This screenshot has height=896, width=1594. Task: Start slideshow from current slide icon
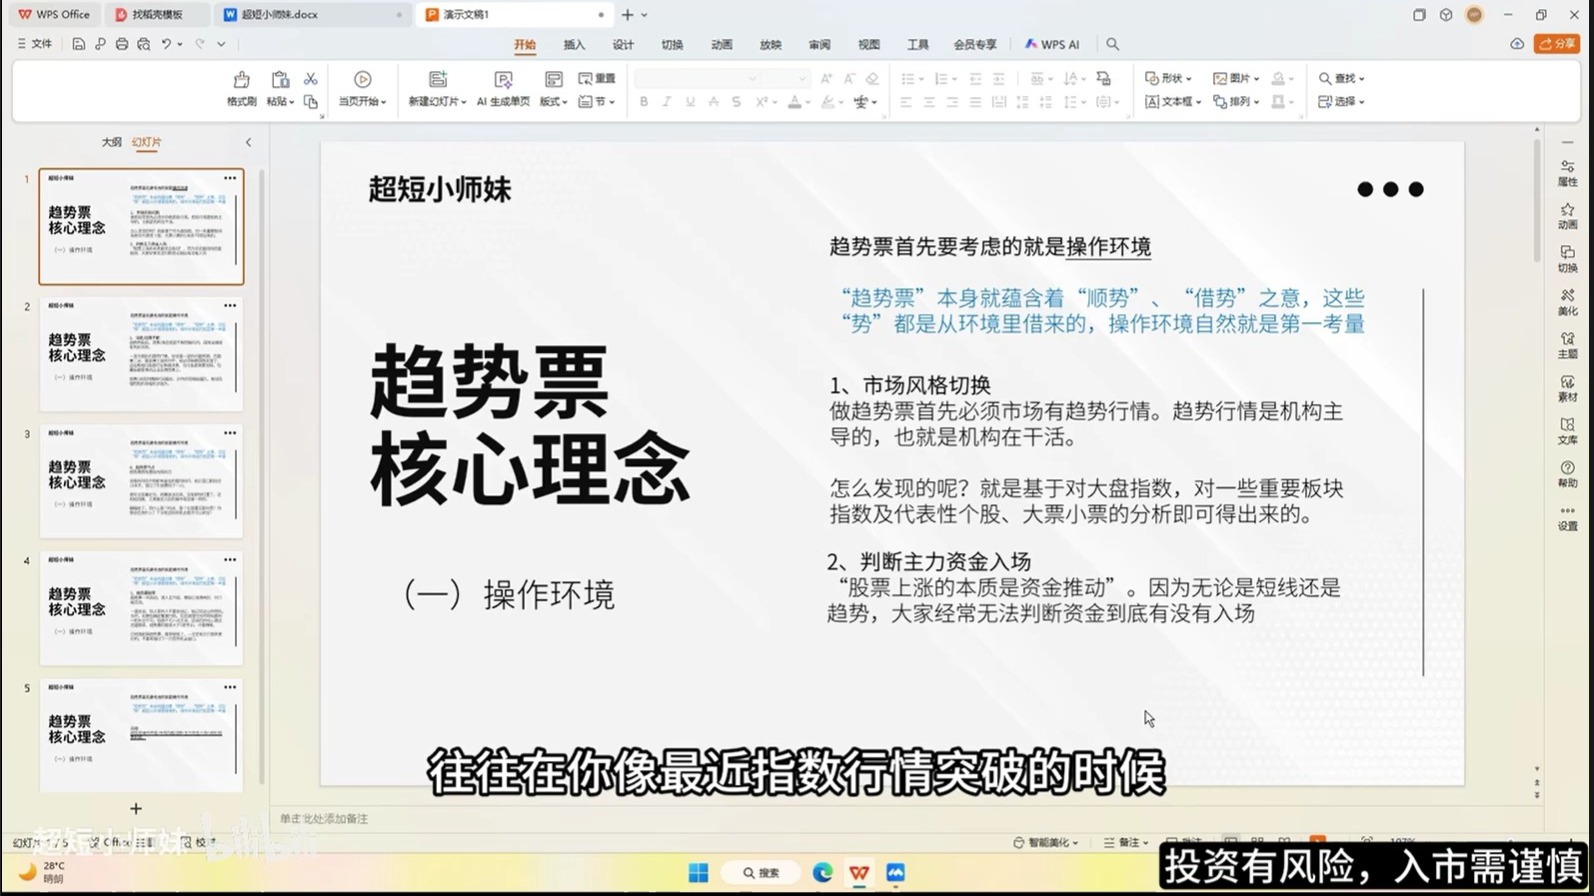click(x=362, y=79)
